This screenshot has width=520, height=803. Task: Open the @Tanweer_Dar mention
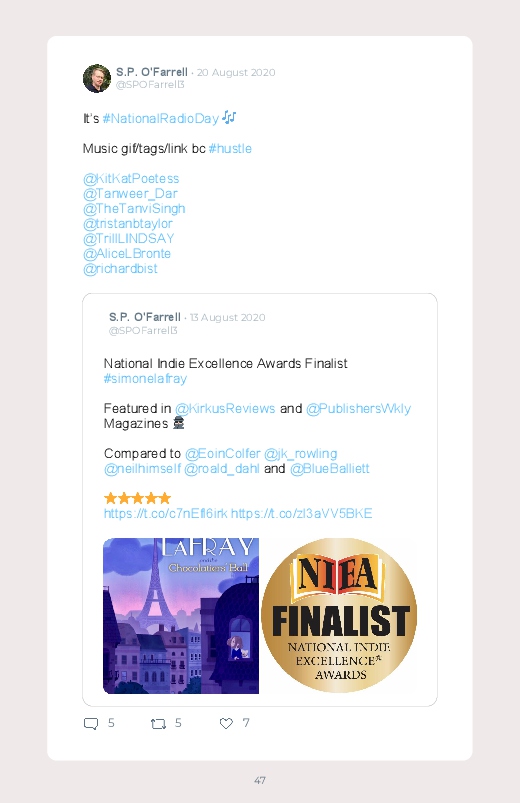tap(130, 194)
